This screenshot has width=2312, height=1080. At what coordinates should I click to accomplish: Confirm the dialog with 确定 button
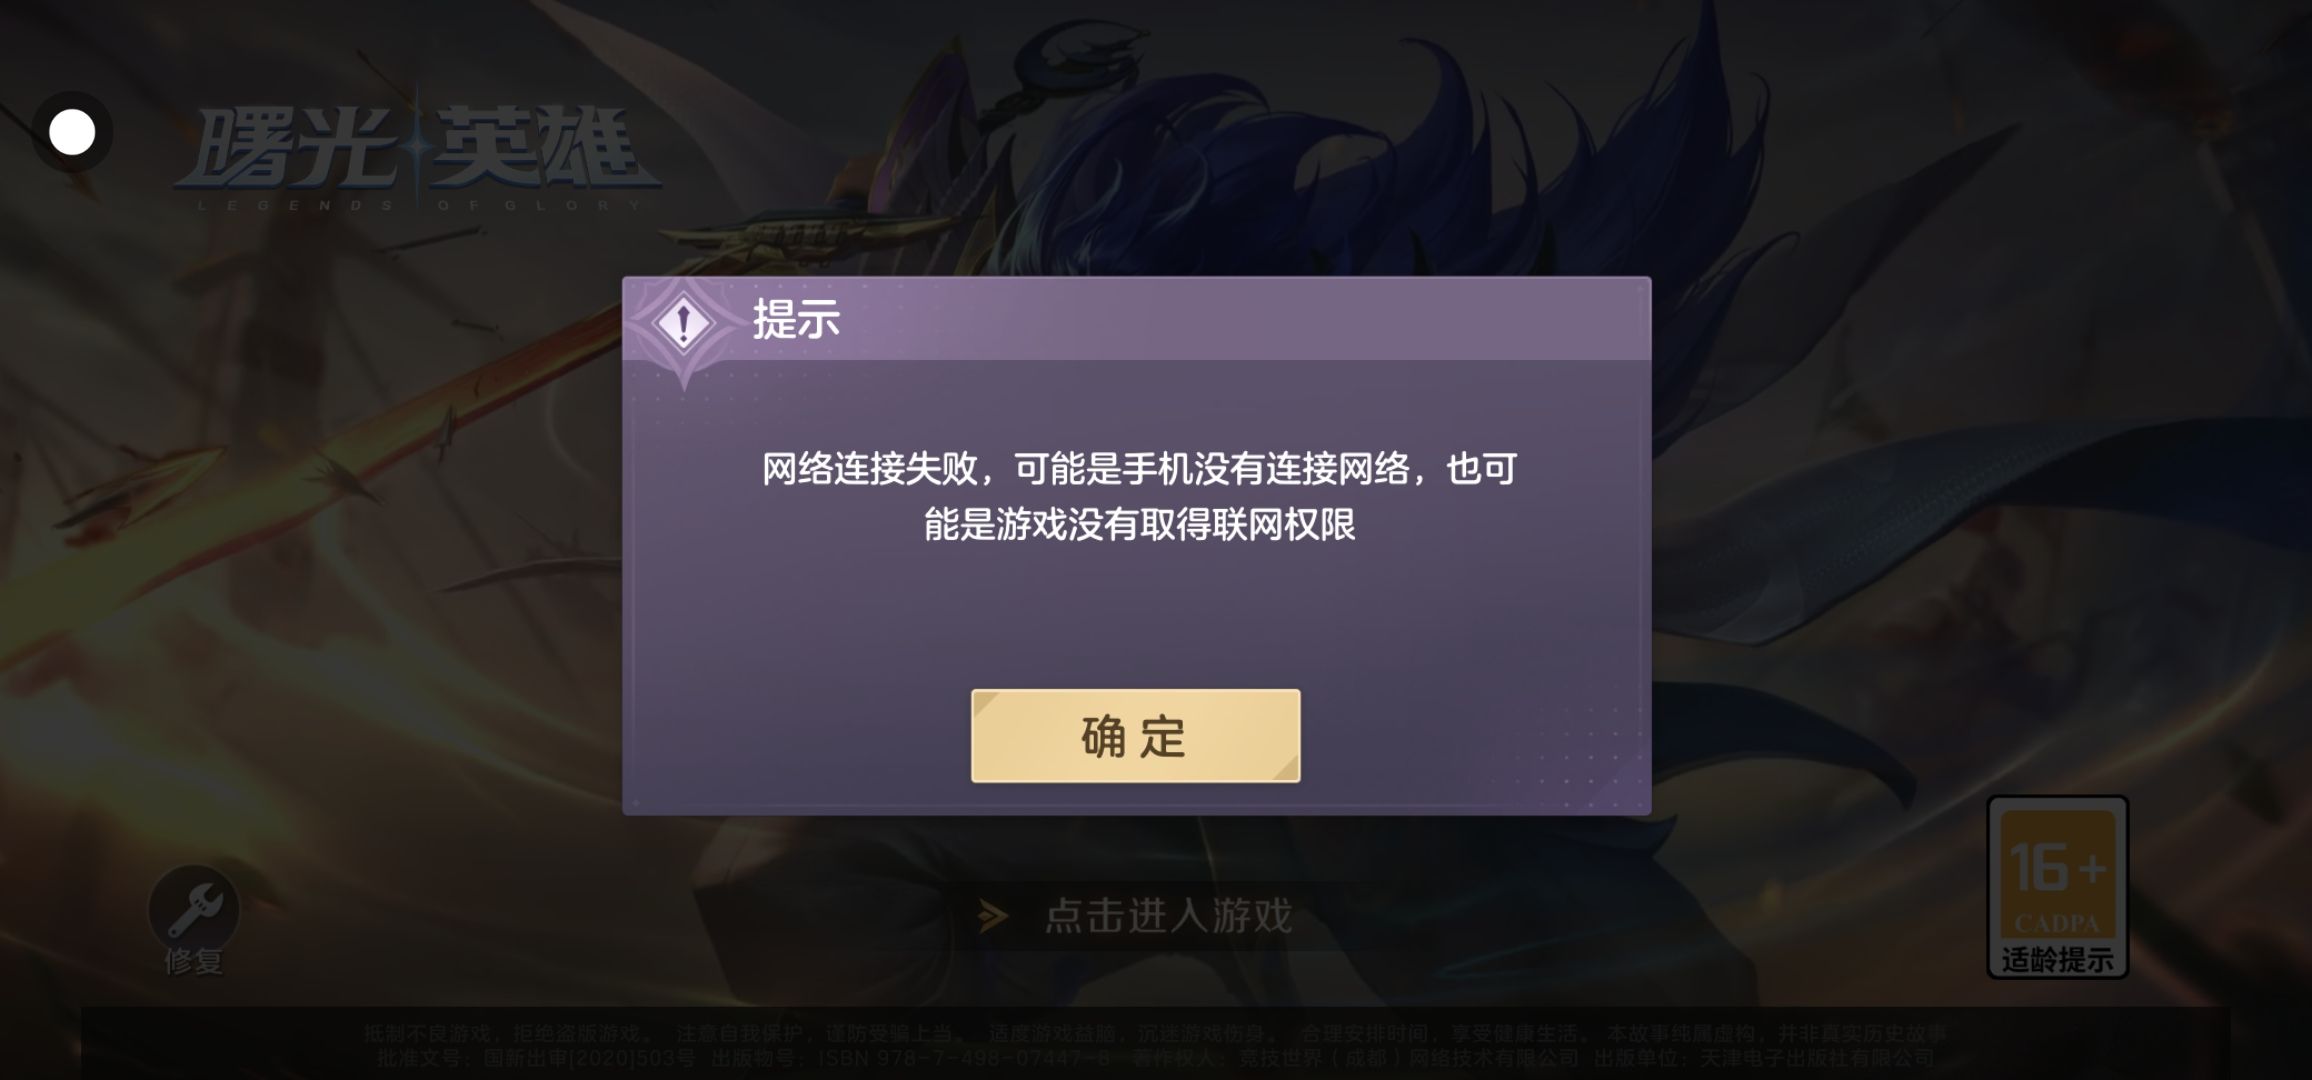tap(1135, 736)
